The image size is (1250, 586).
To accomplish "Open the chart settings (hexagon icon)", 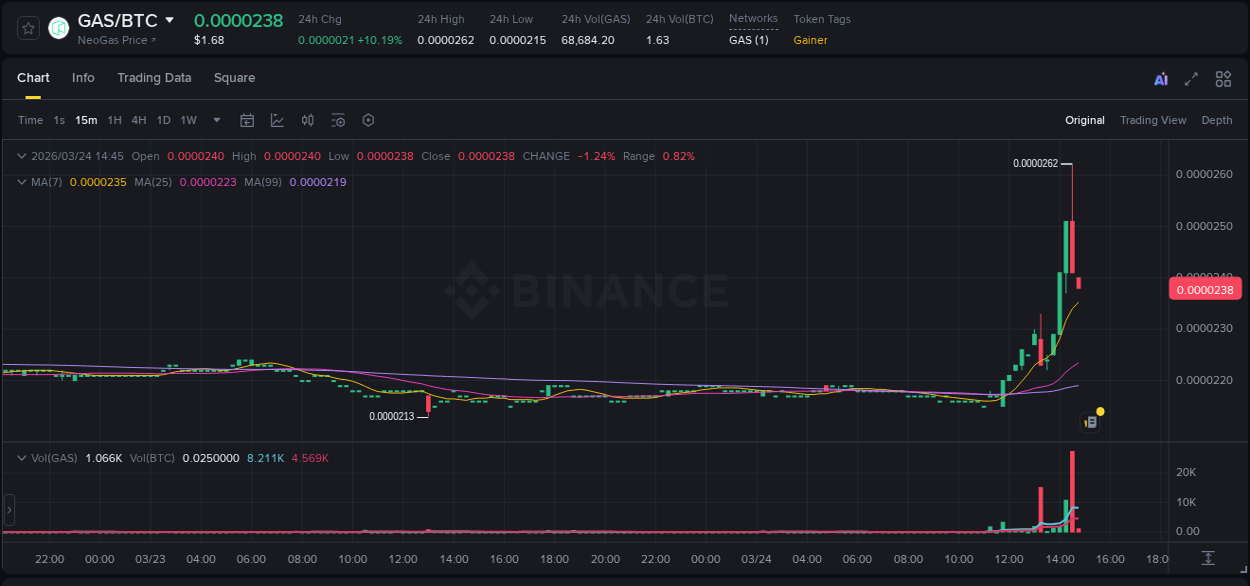I will tap(368, 120).
